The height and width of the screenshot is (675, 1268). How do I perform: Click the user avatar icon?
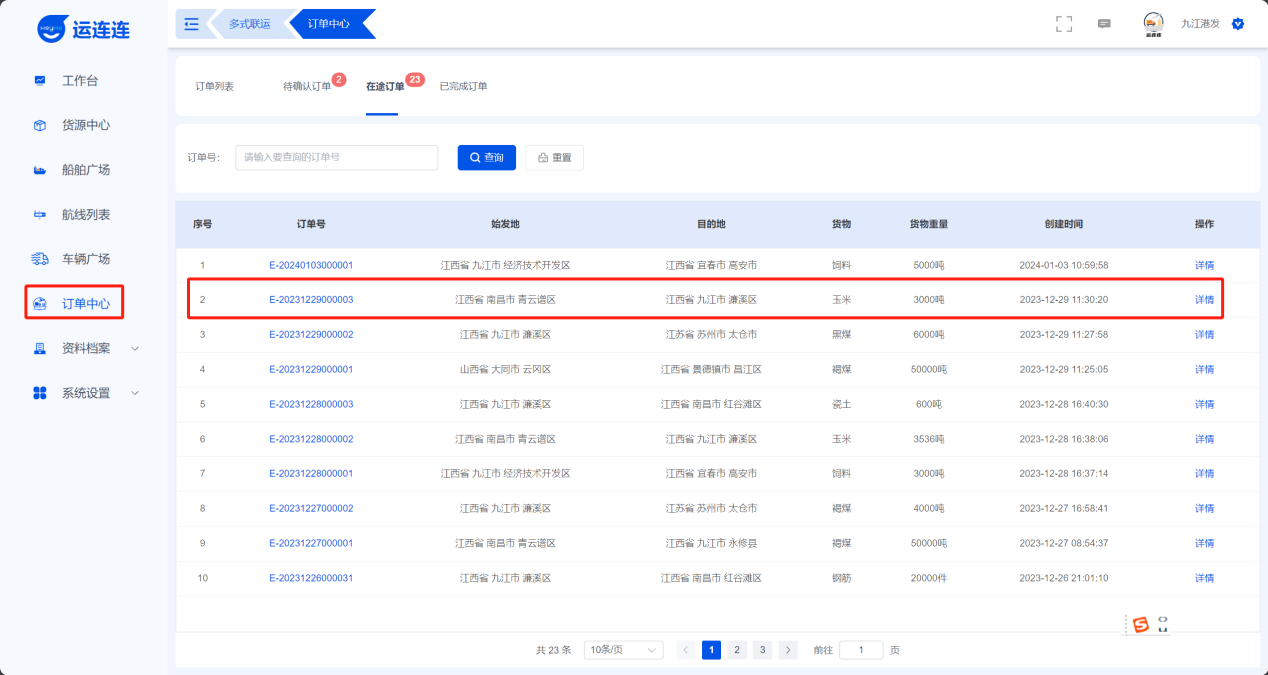coord(1153,24)
